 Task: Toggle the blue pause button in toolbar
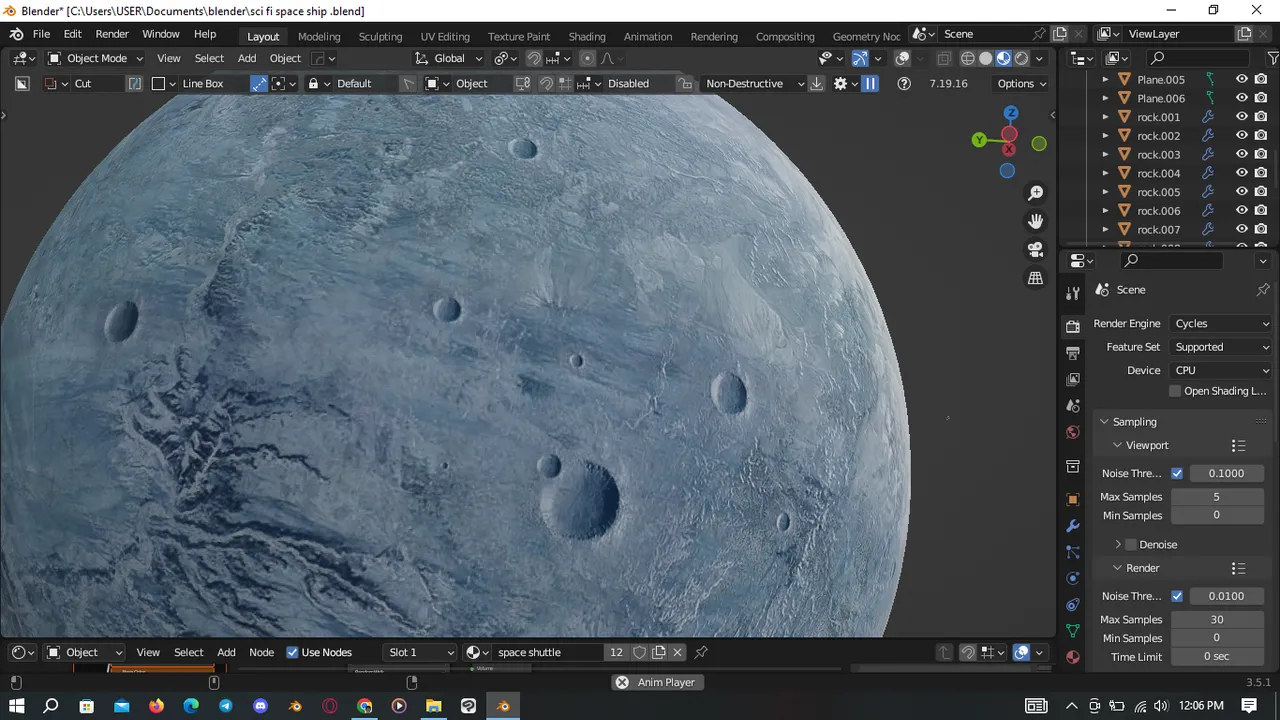[x=870, y=84]
